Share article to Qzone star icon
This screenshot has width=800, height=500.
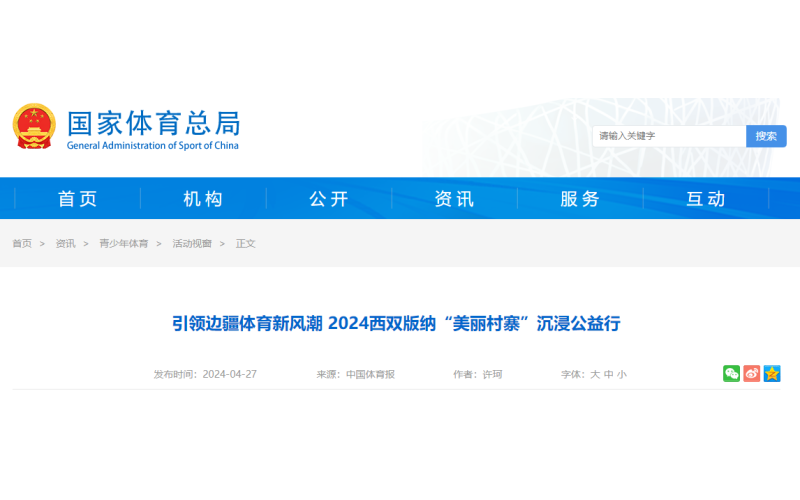click(772, 373)
